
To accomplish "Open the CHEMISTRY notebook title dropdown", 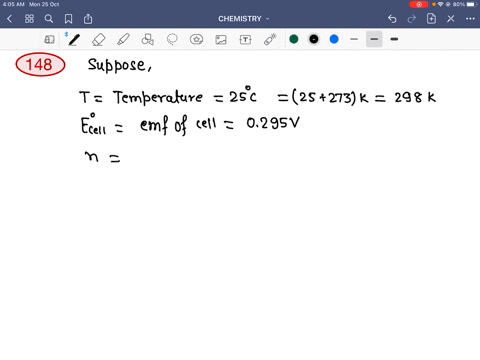I will pyautogui.click(x=243, y=19).
